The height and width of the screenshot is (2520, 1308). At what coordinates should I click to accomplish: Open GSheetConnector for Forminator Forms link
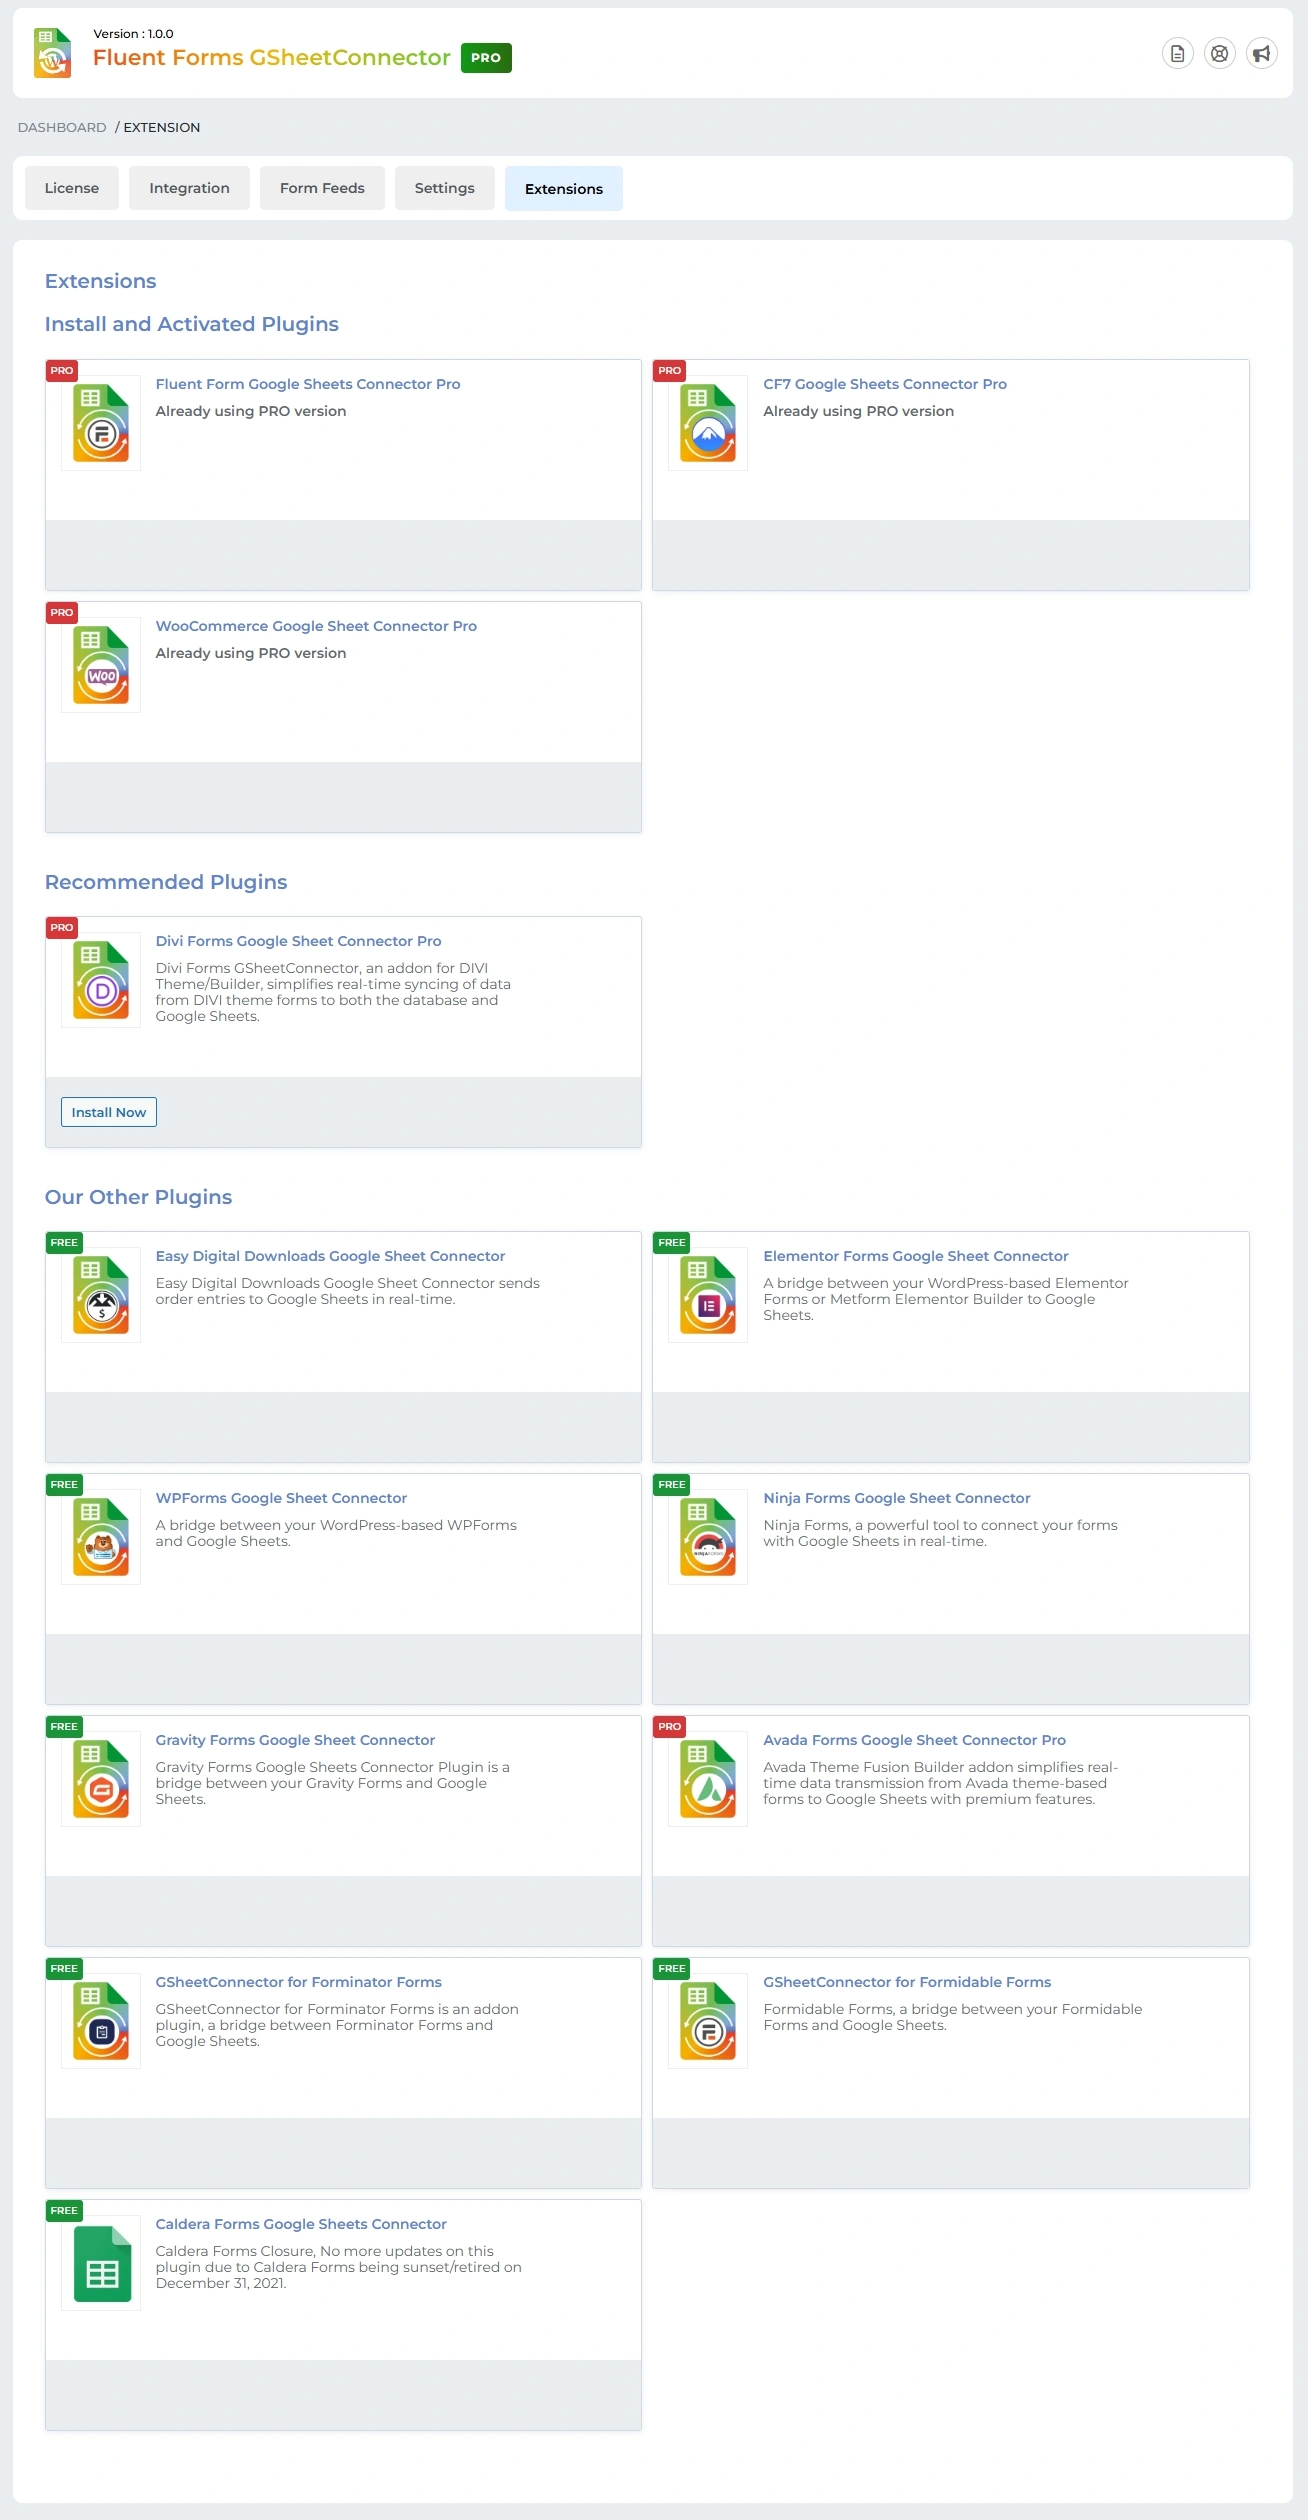point(298,1982)
